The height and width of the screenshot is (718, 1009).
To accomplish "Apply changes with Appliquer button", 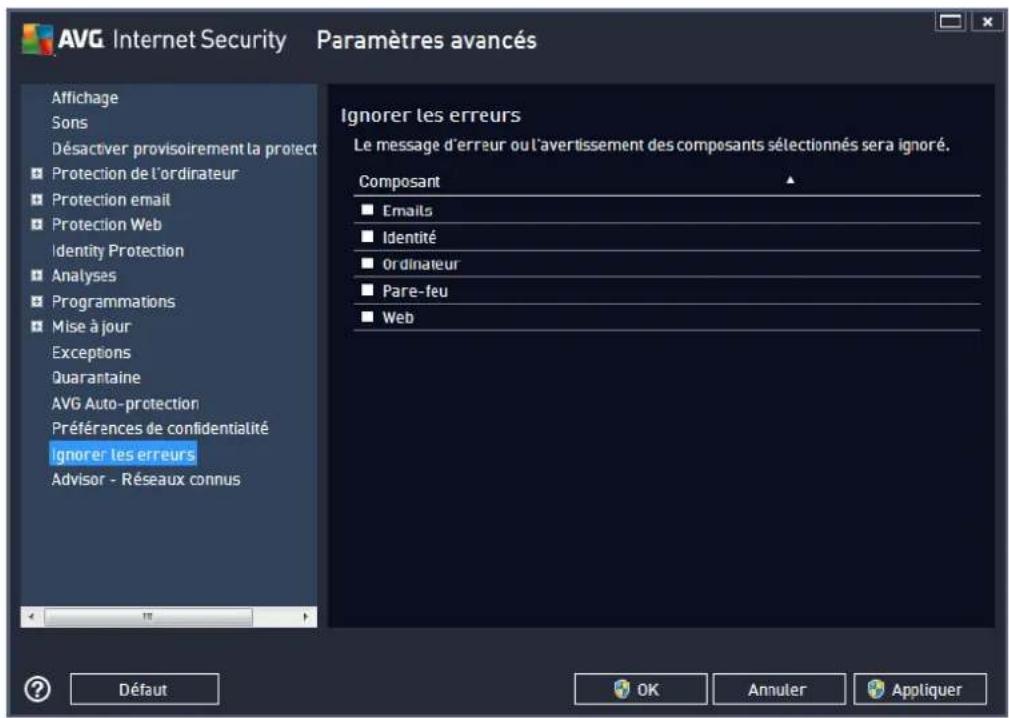I will point(920,690).
